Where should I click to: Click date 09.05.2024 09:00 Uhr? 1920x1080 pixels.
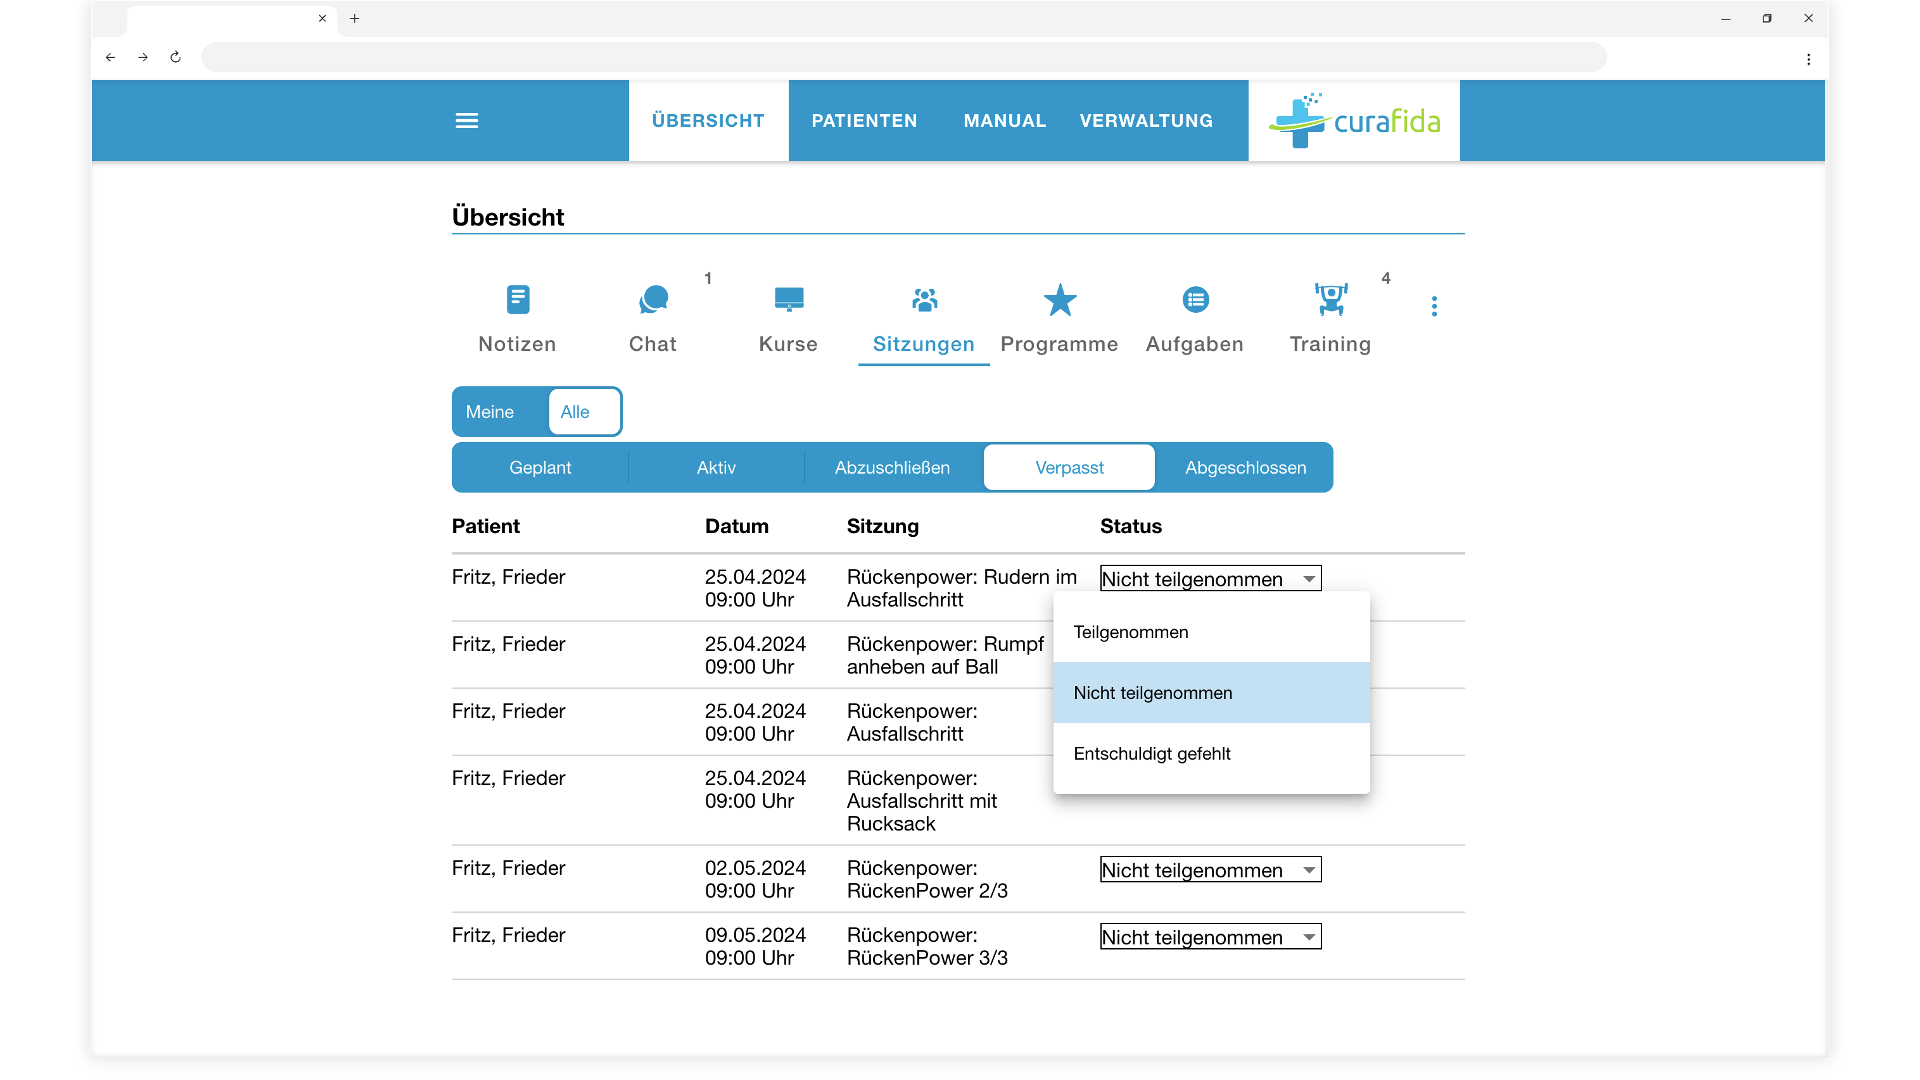coord(755,946)
